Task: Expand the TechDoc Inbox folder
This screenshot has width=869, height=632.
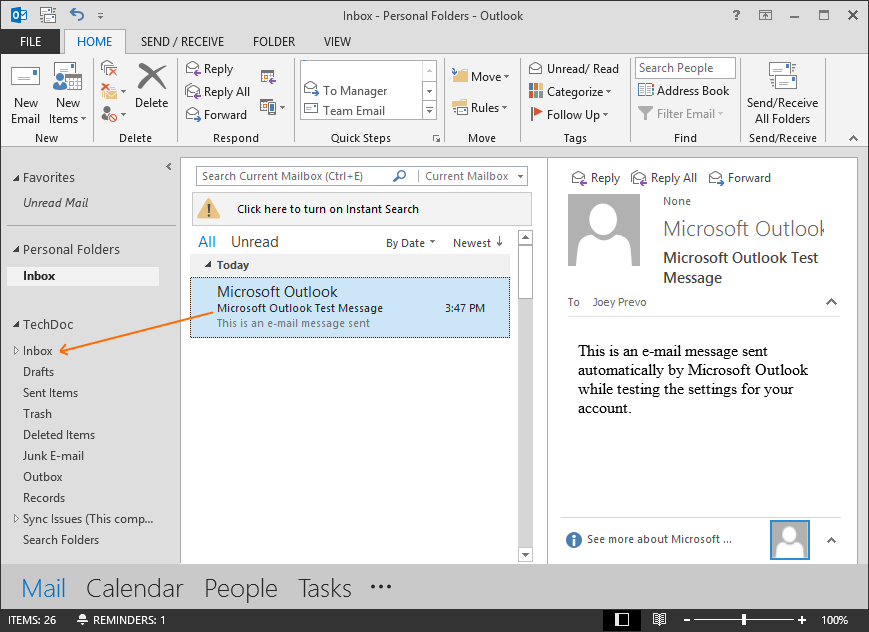Action: [x=16, y=350]
